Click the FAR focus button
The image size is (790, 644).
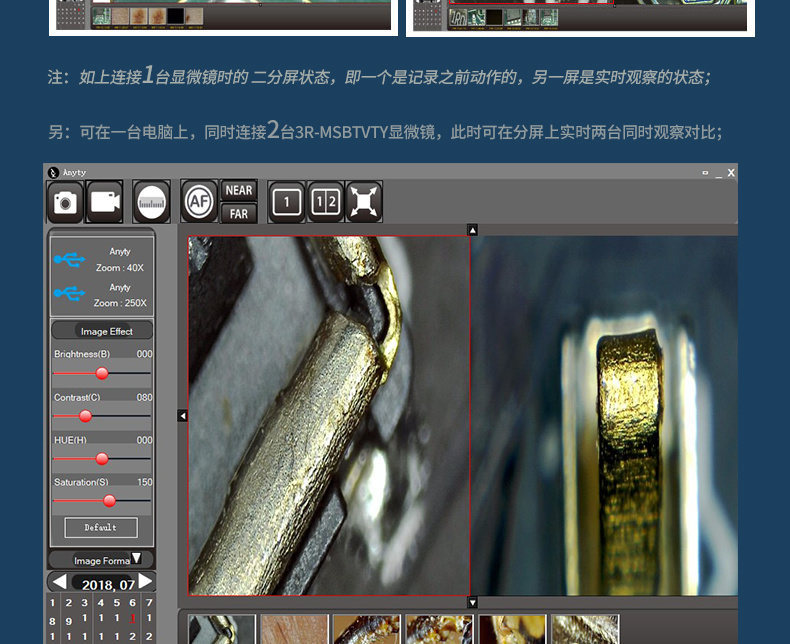[x=239, y=214]
